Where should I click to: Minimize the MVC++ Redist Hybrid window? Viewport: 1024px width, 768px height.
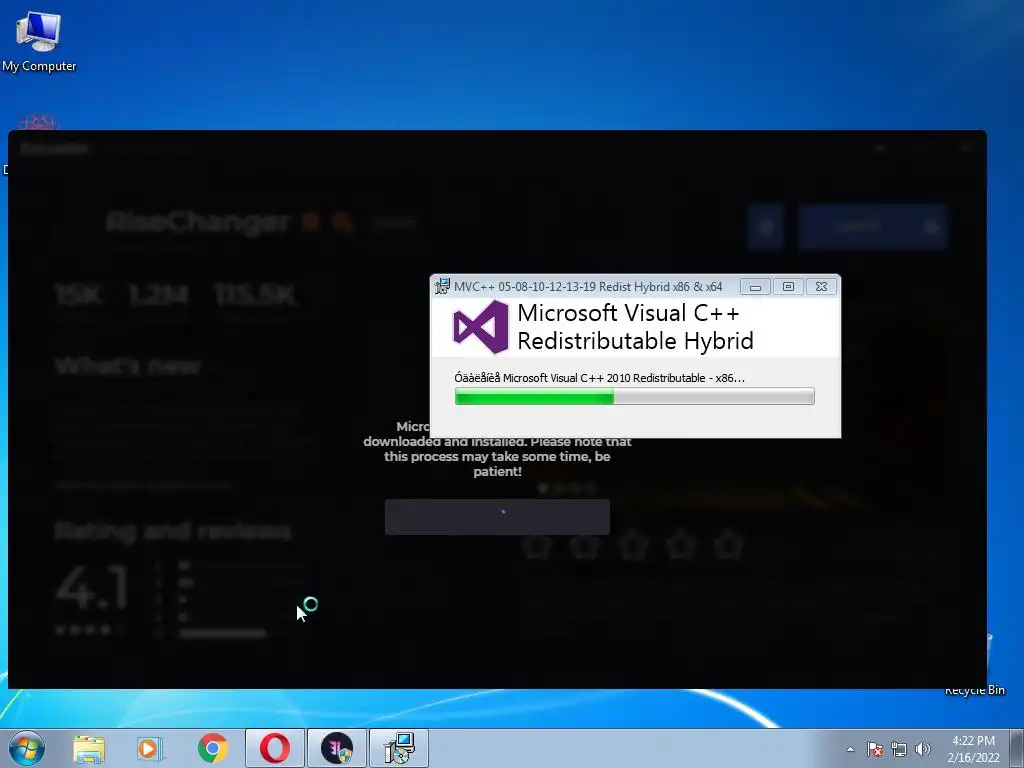tap(756, 287)
